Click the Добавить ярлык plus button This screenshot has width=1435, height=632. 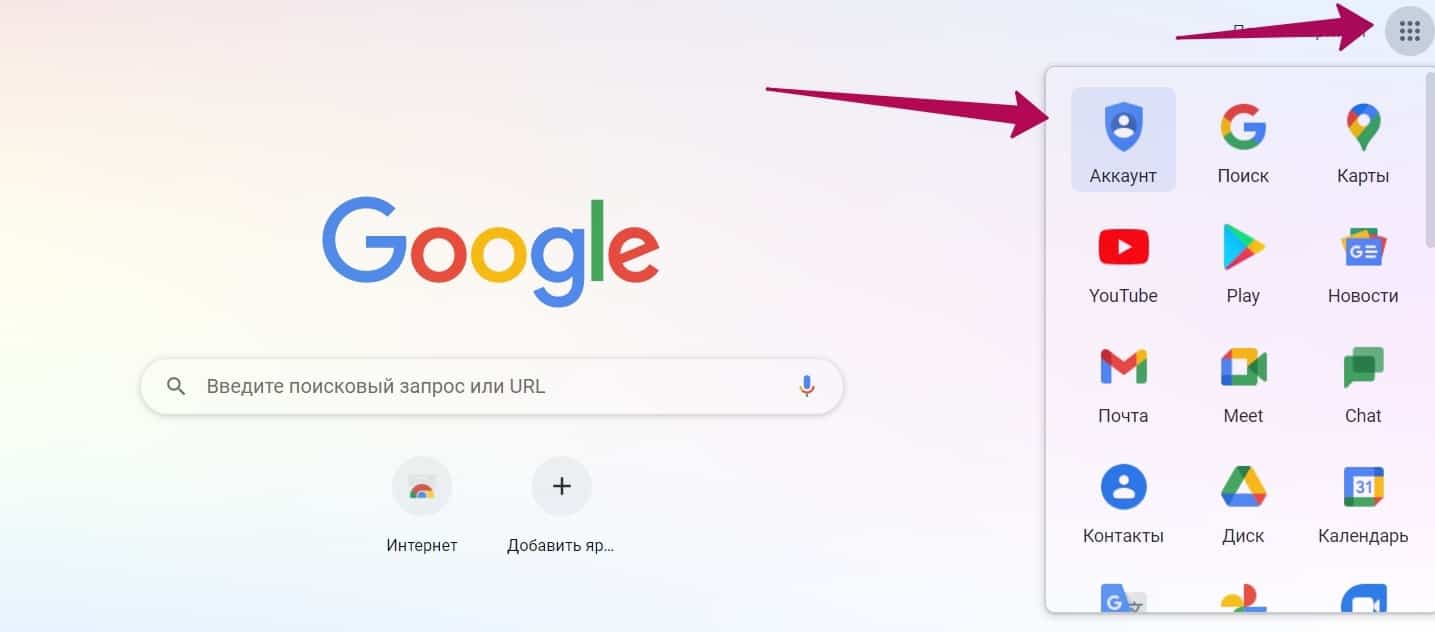point(561,487)
